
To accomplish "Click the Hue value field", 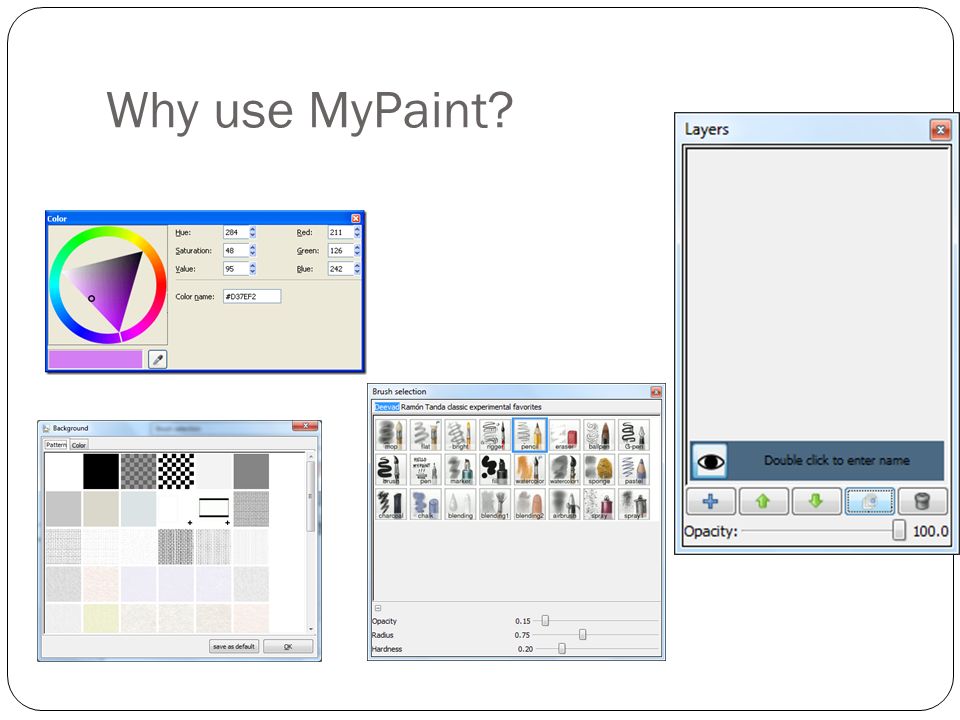I will pos(236,233).
